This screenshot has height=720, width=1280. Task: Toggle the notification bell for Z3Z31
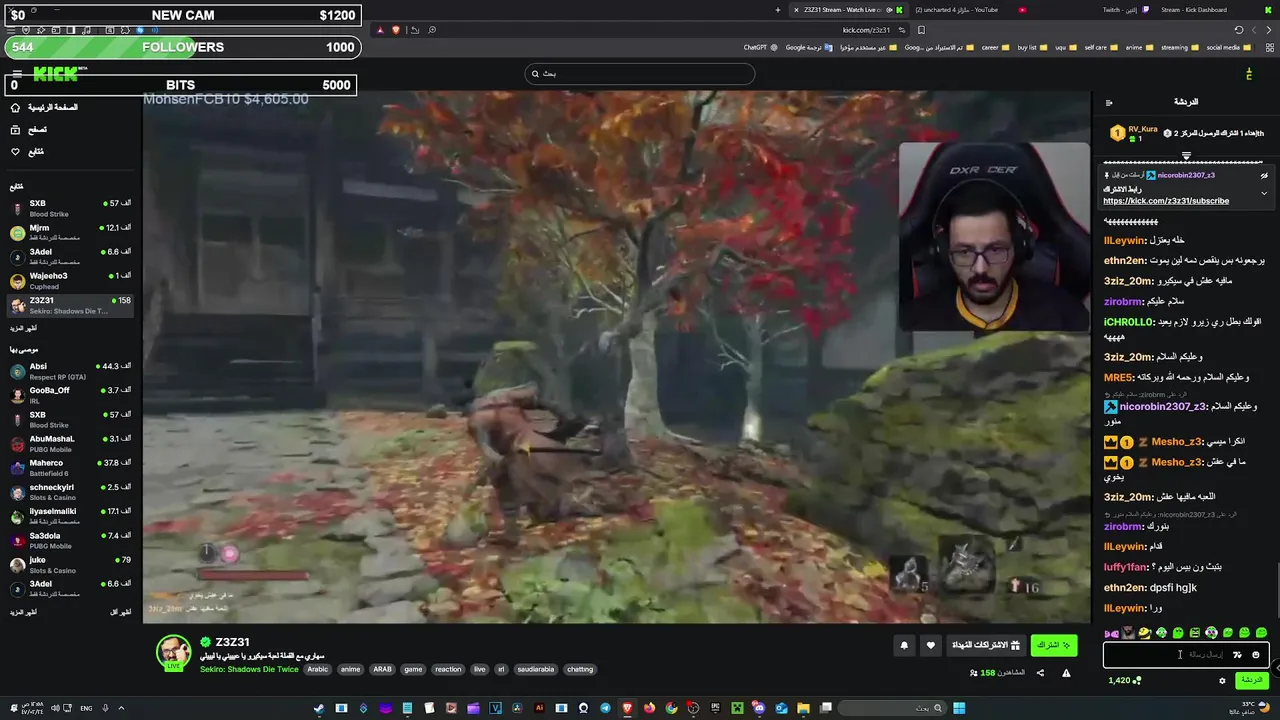pos(904,645)
